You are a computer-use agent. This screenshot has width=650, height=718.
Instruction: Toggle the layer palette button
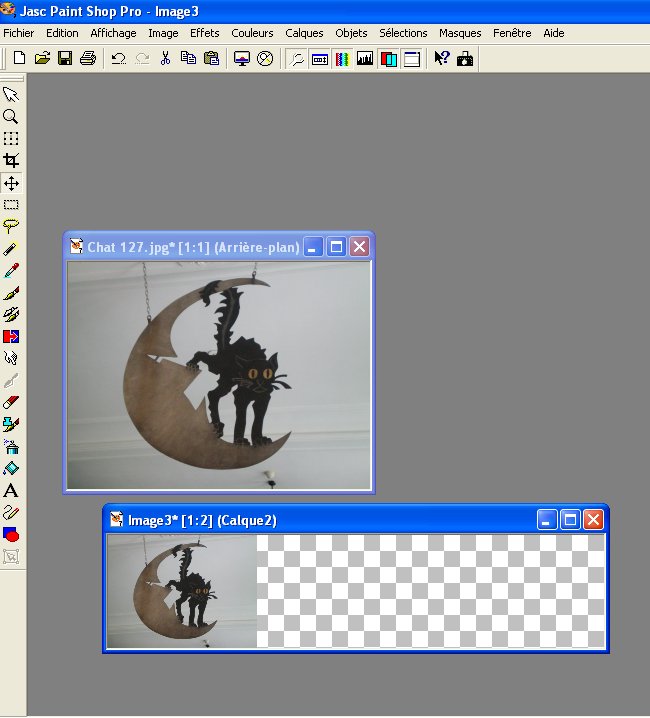[x=388, y=59]
